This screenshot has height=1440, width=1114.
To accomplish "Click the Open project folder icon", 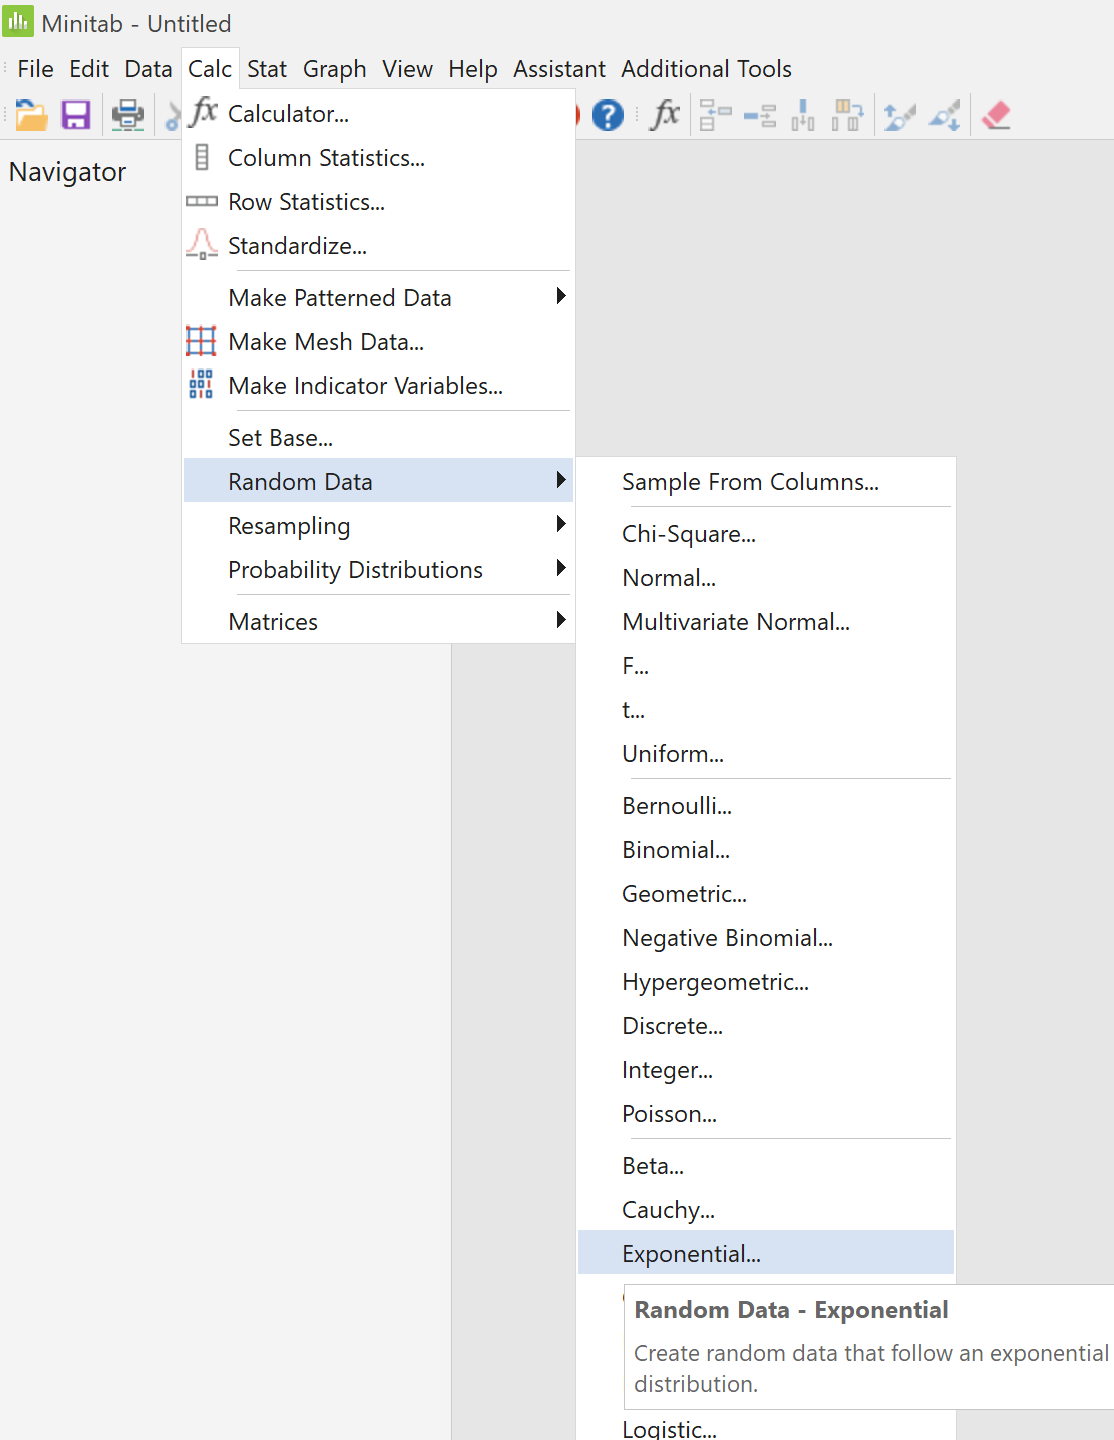I will click(x=31, y=116).
